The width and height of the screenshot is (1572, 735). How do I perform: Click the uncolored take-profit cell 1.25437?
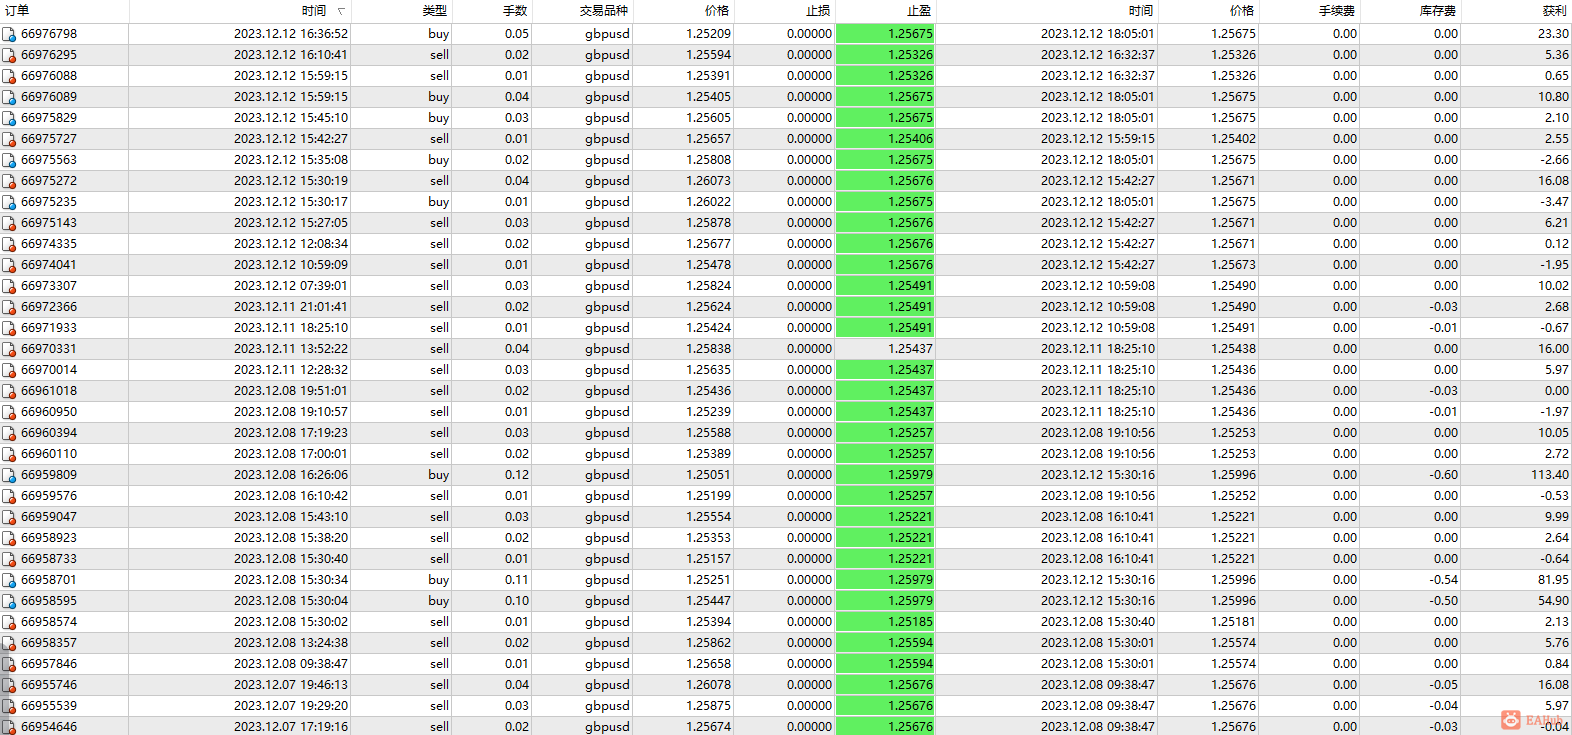(885, 349)
